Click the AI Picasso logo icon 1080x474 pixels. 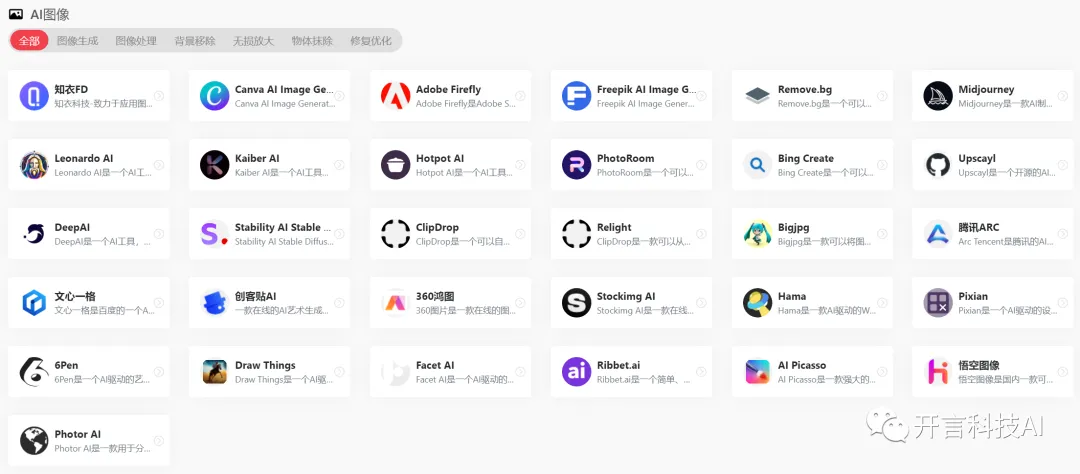[758, 371]
